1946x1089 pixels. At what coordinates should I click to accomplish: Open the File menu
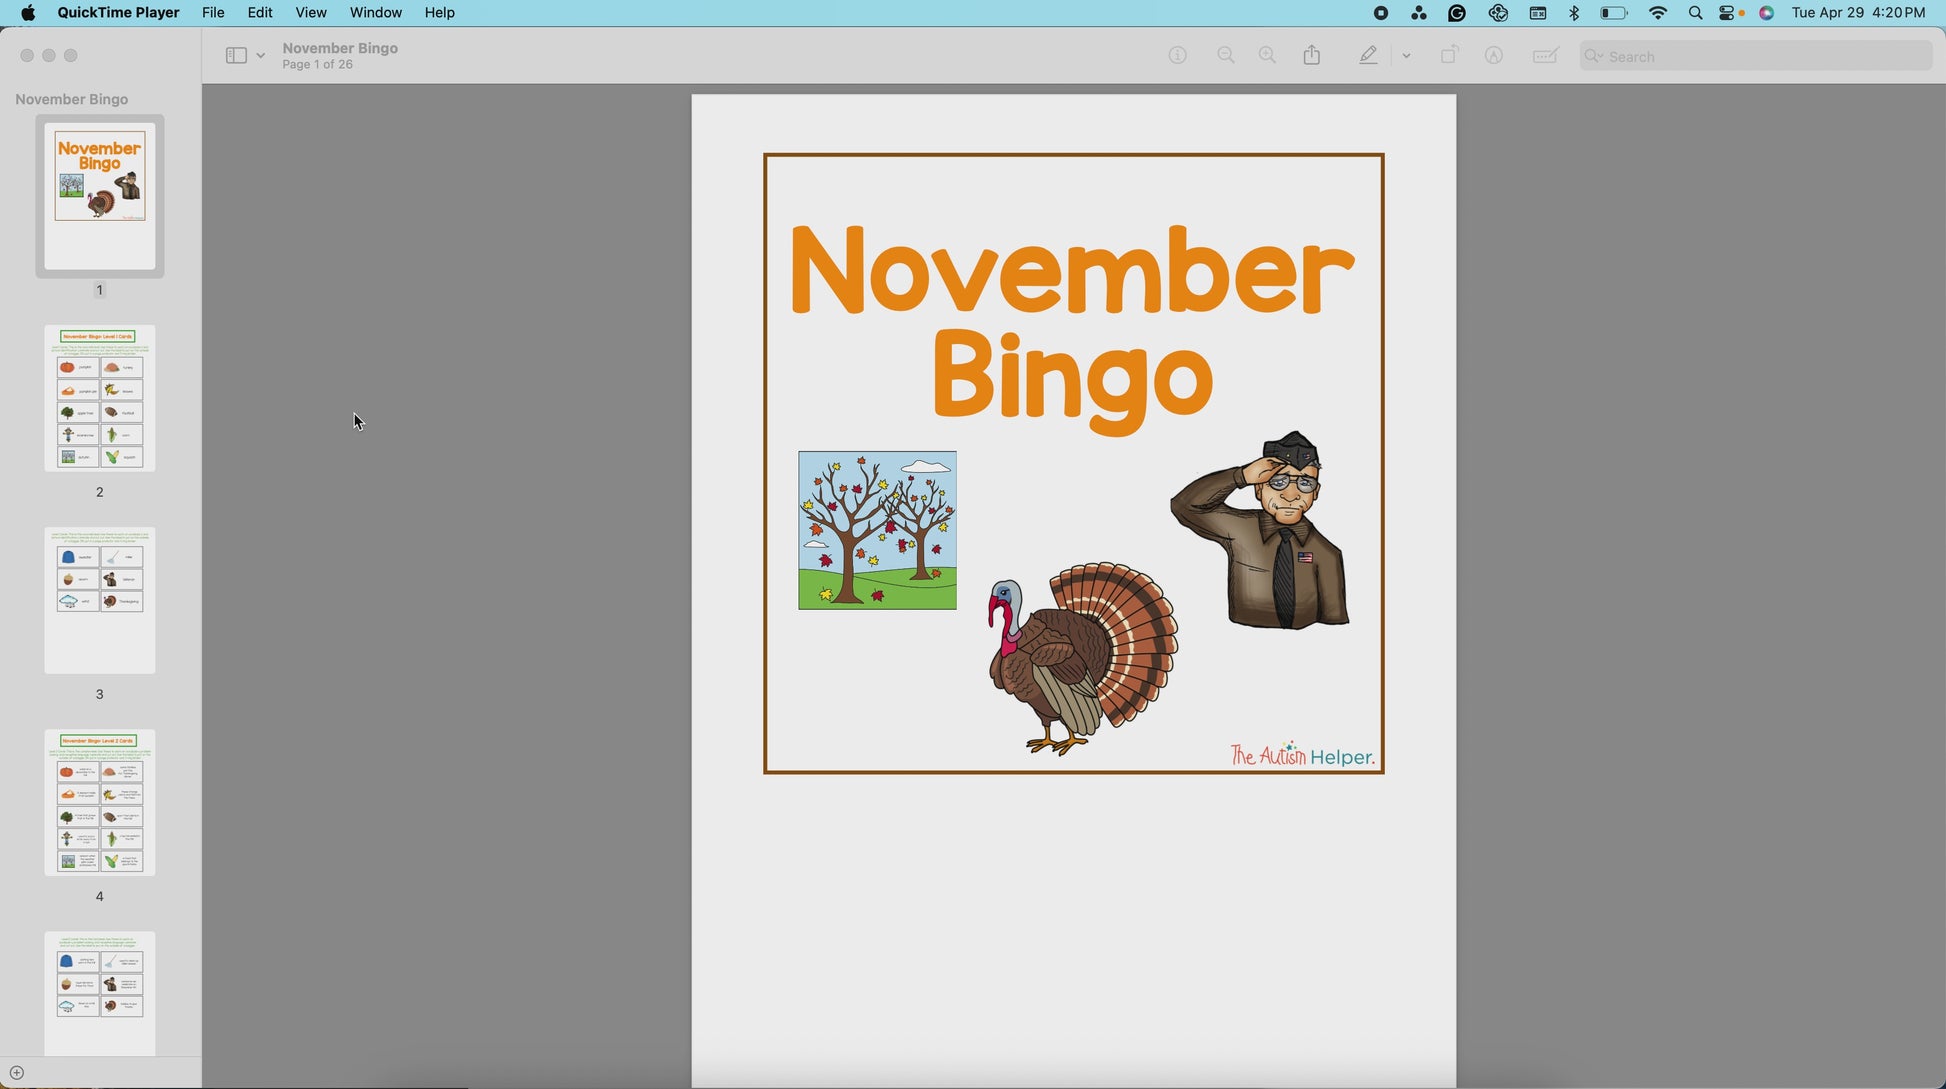coord(213,13)
